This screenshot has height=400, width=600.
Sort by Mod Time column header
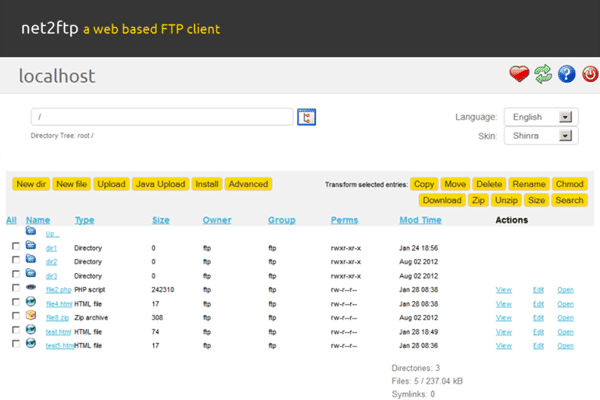(x=419, y=220)
